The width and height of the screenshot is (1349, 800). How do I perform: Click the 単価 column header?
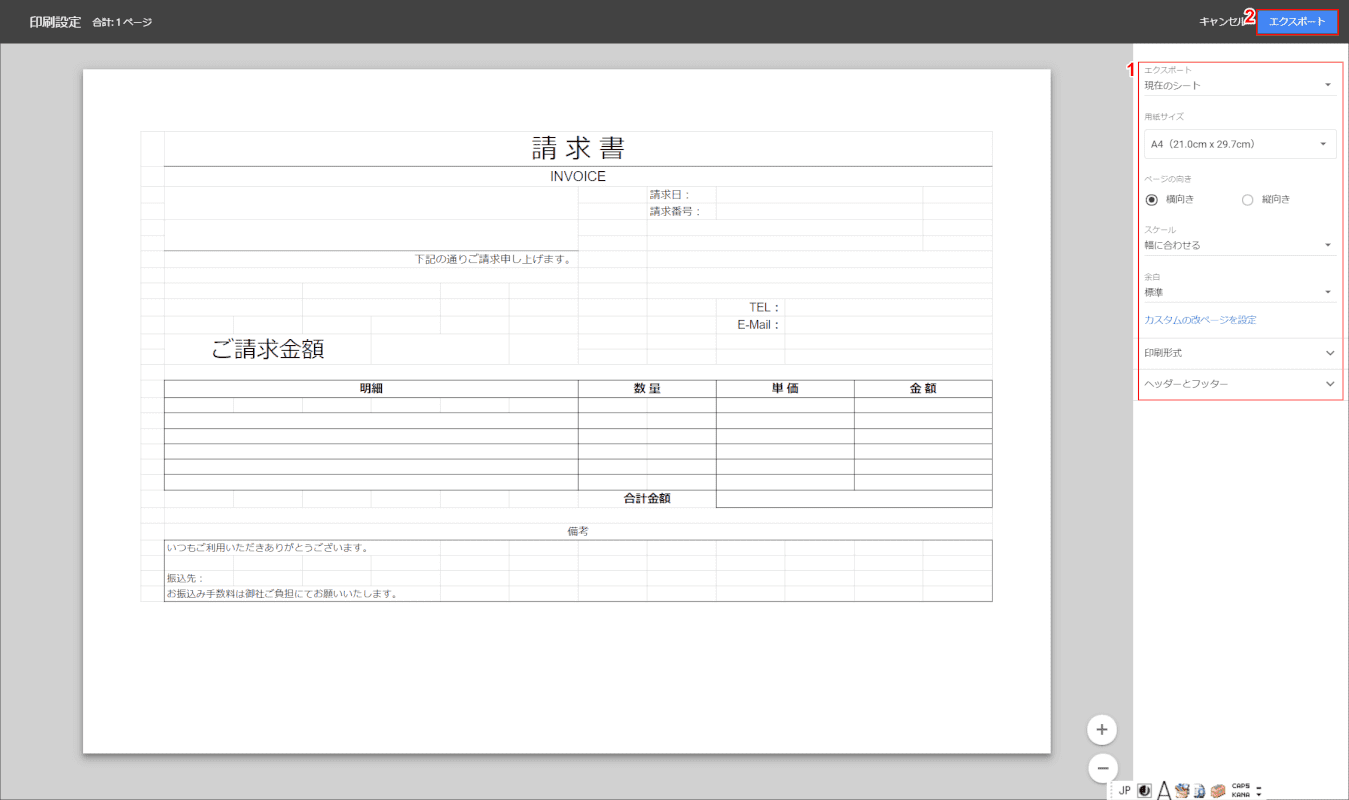[x=785, y=389]
